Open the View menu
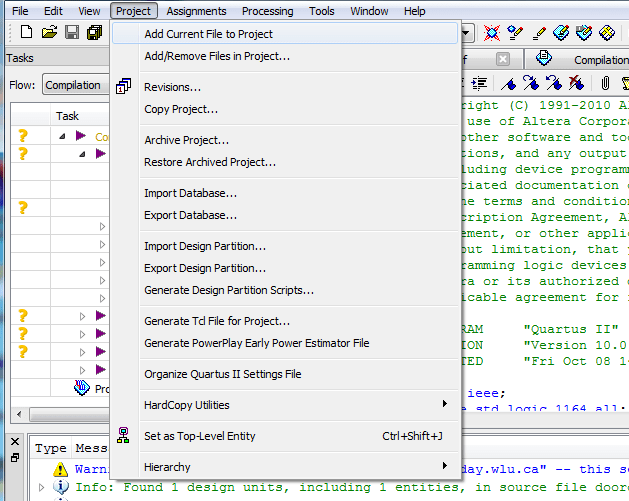The width and height of the screenshot is (629, 501). click(x=89, y=11)
